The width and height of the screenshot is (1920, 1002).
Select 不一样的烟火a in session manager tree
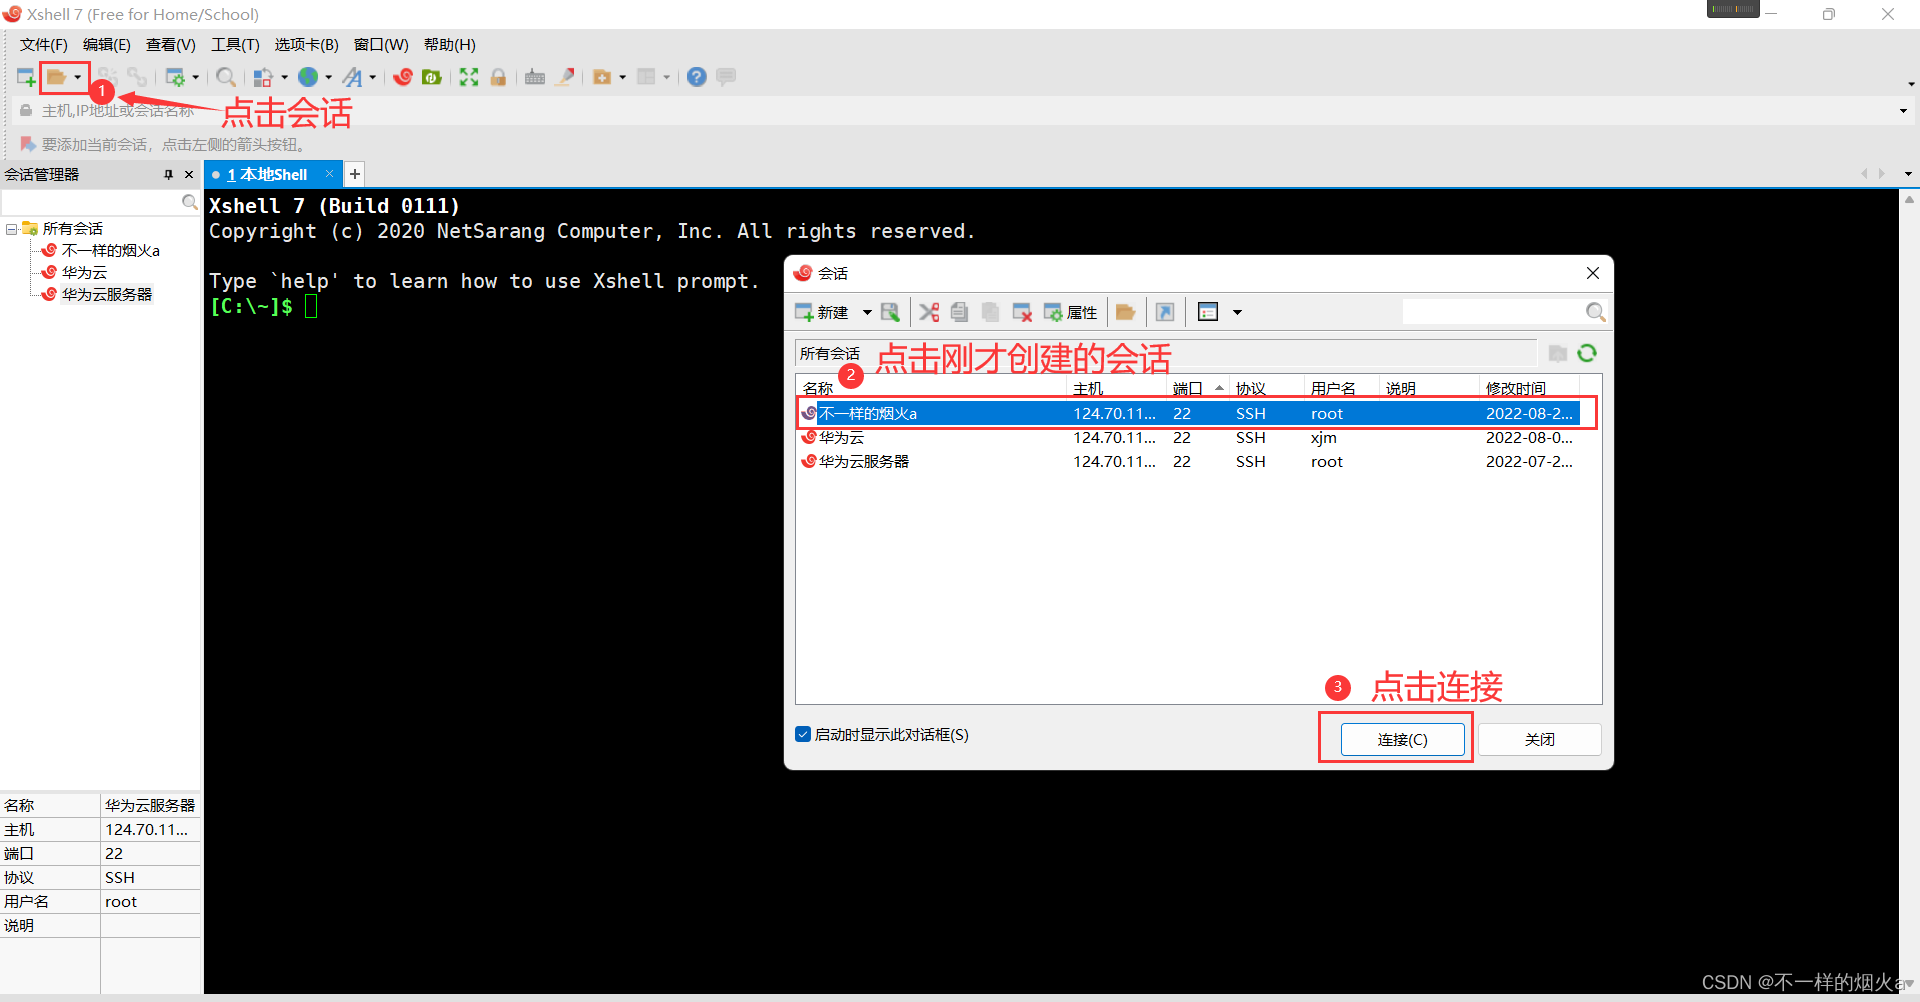(x=110, y=251)
